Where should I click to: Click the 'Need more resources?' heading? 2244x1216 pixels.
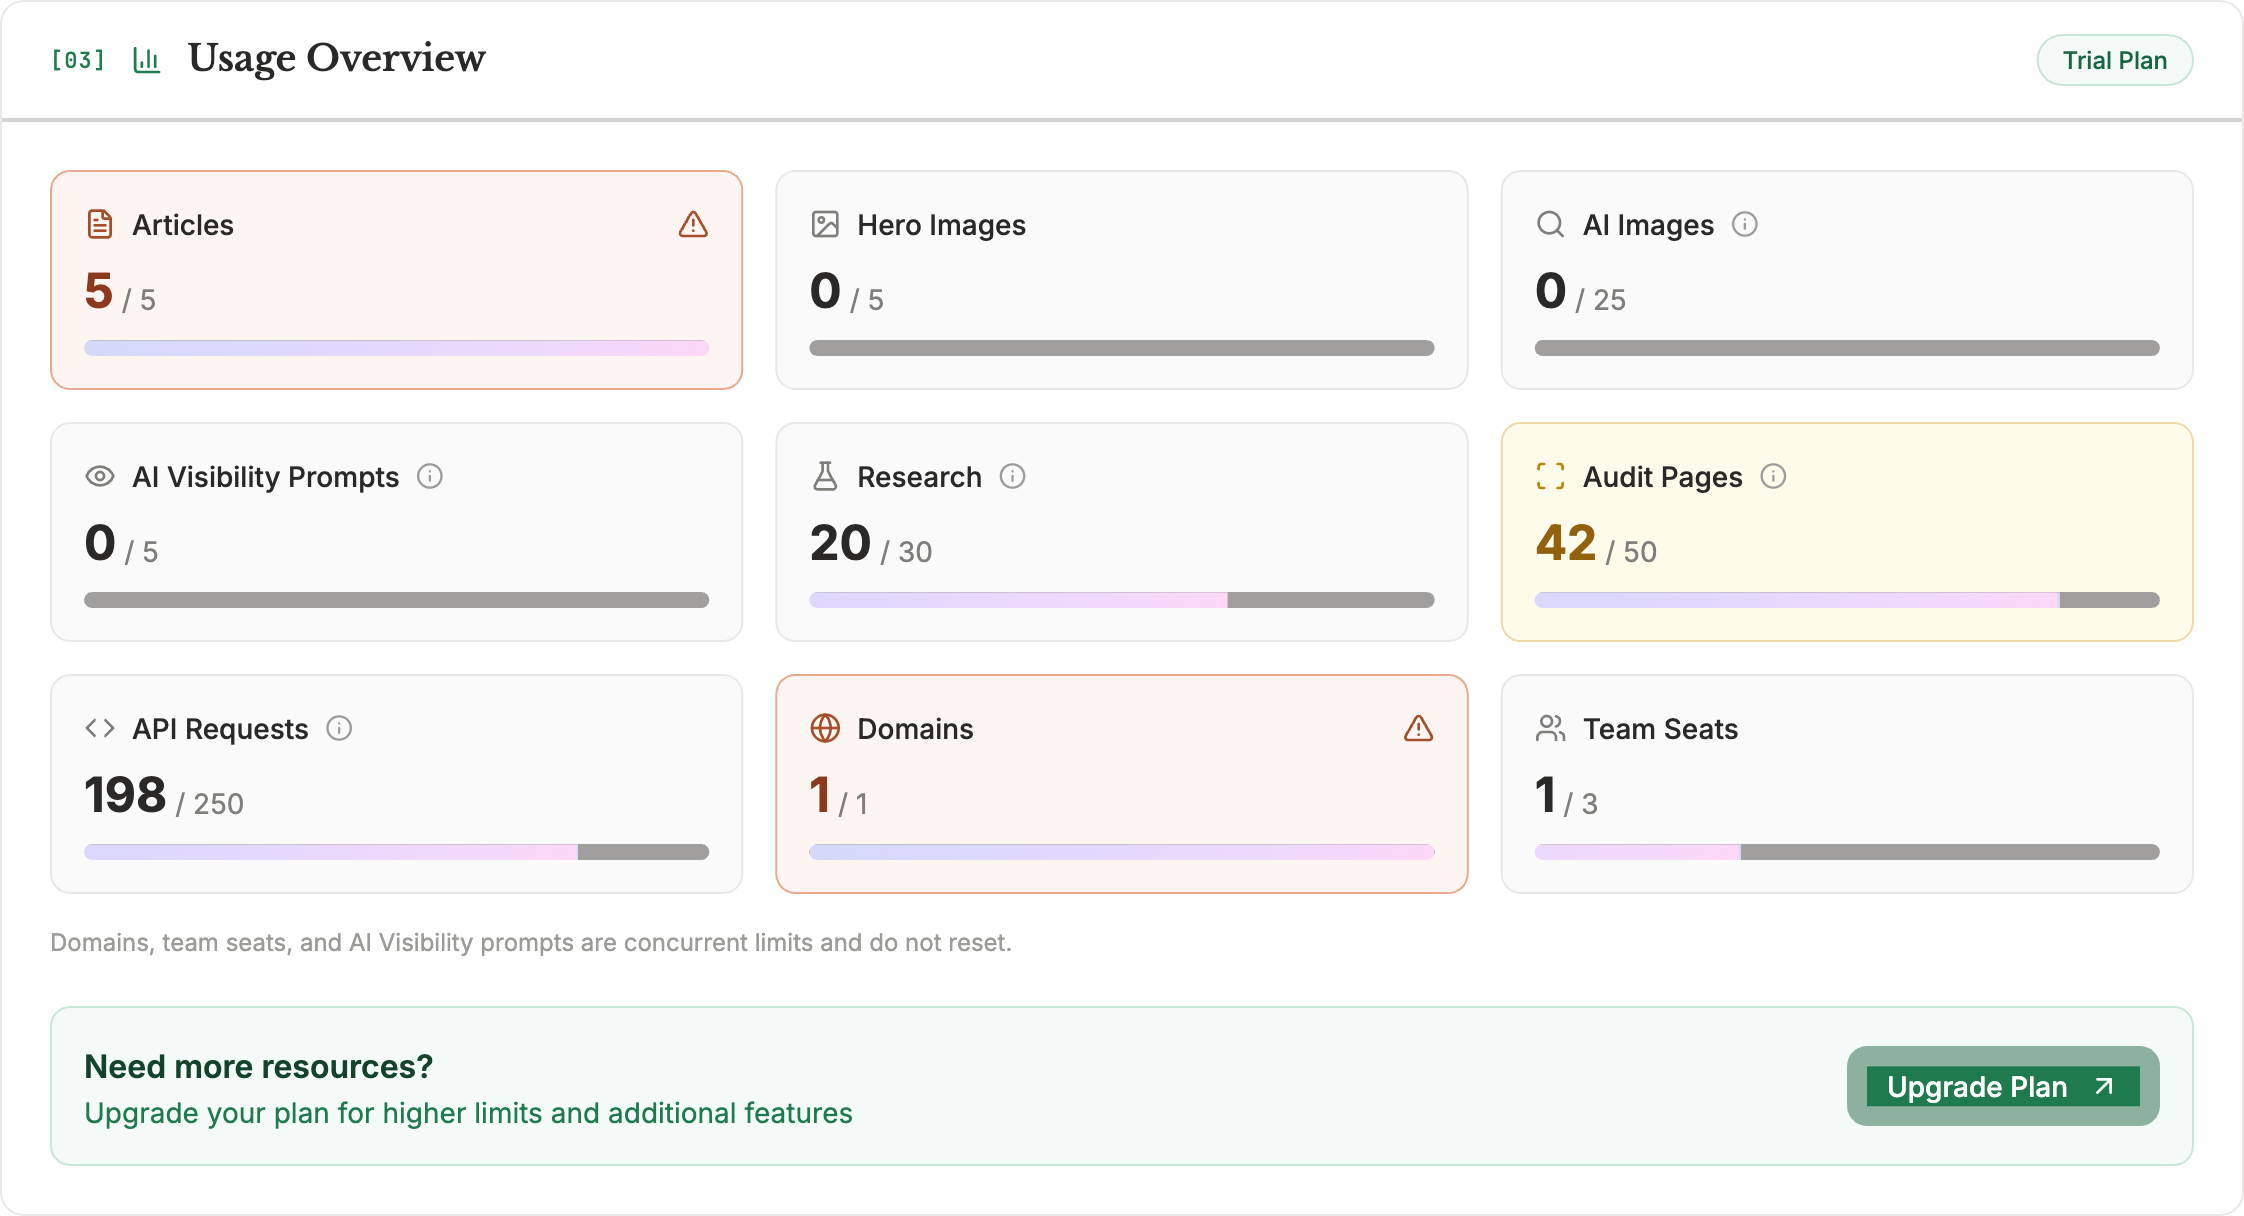pos(259,1066)
